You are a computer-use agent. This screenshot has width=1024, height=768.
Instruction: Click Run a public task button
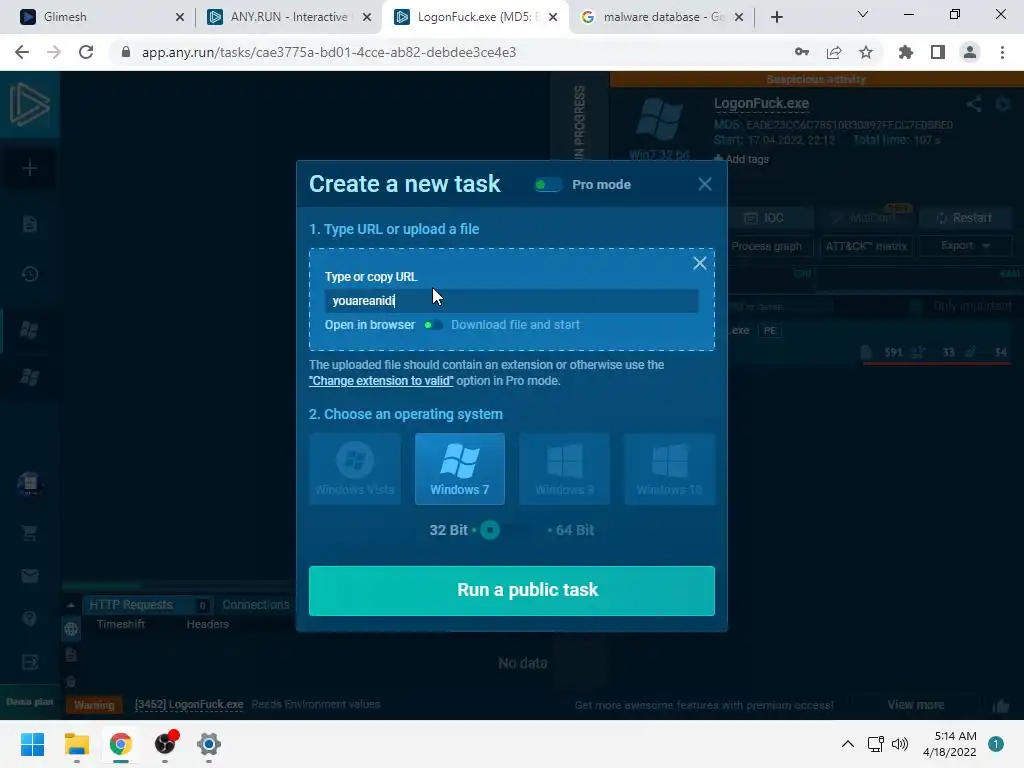click(512, 590)
